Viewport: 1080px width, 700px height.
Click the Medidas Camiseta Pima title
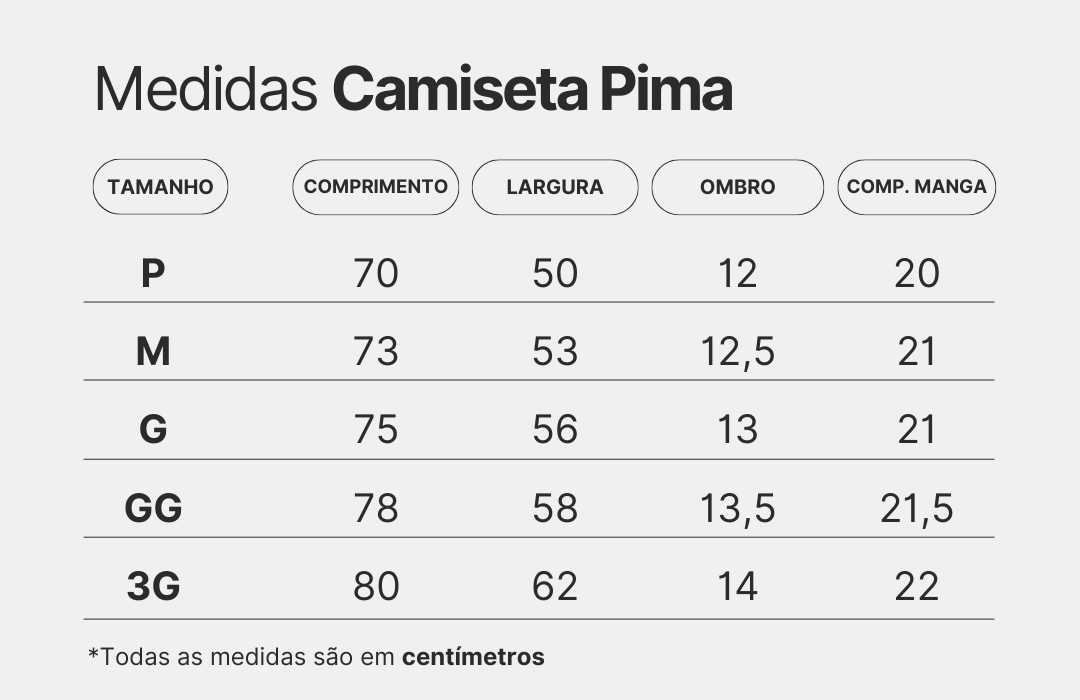[413, 91]
